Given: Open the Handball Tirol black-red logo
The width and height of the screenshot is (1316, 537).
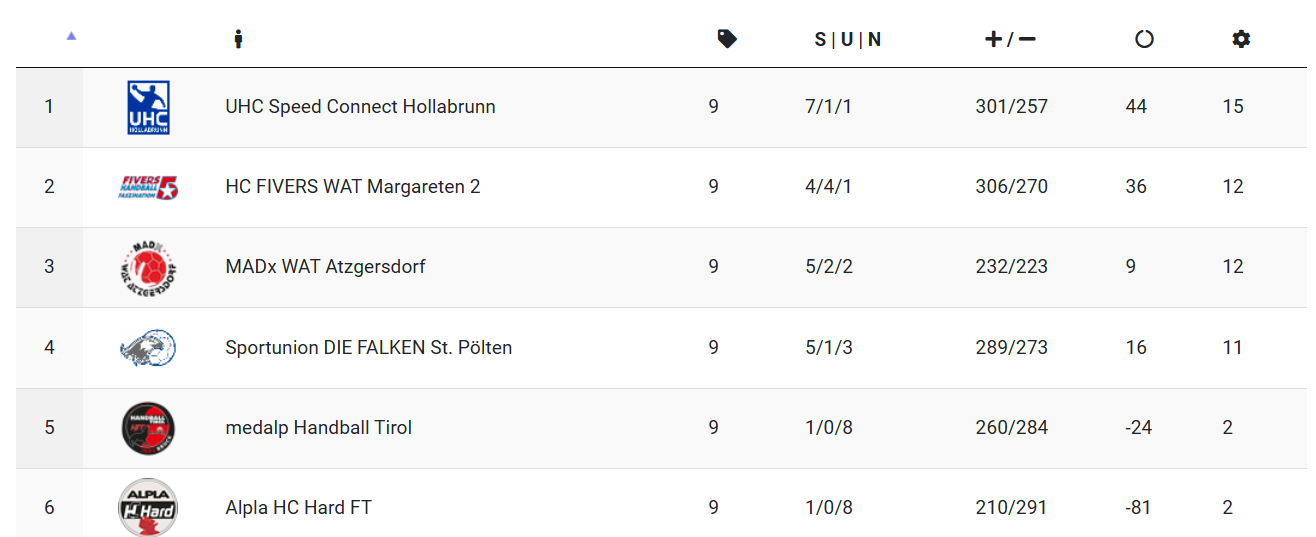Looking at the screenshot, I should pyautogui.click(x=148, y=428).
